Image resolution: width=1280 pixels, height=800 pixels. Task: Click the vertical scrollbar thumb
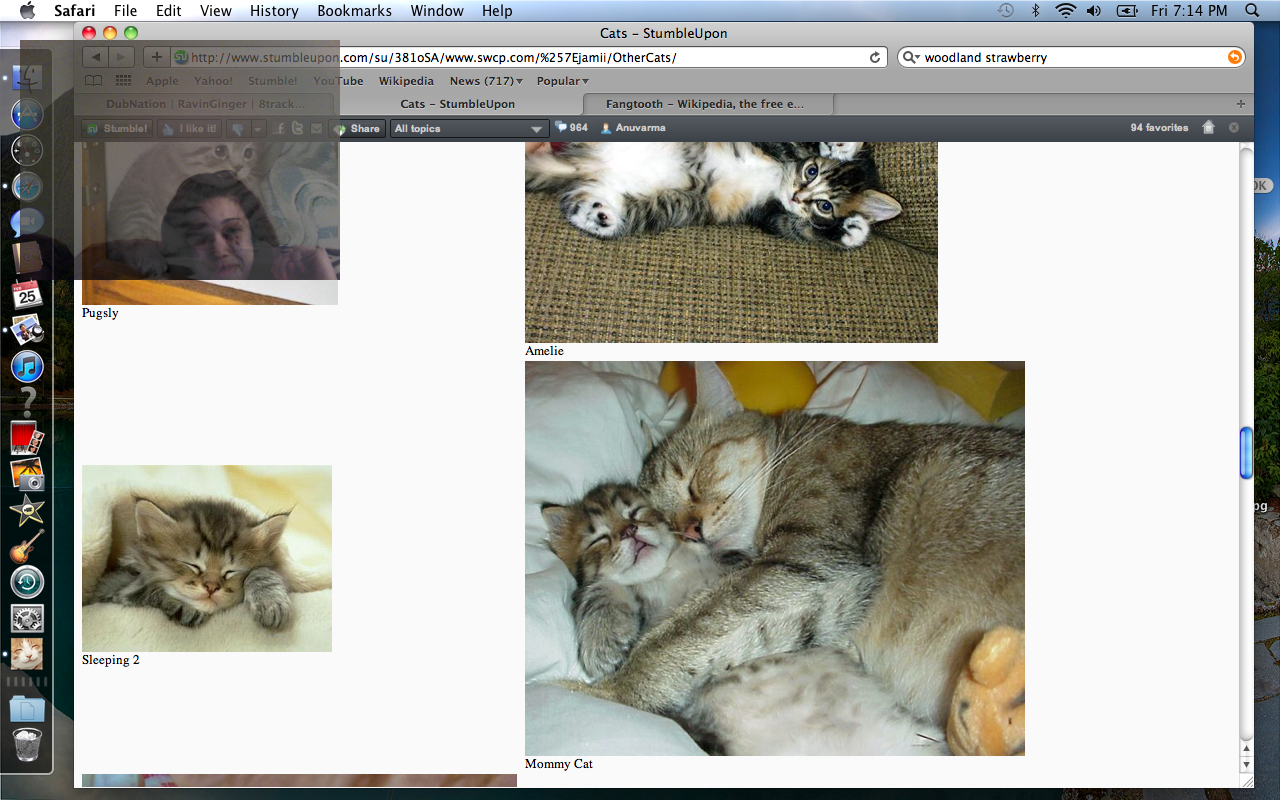1246,453
